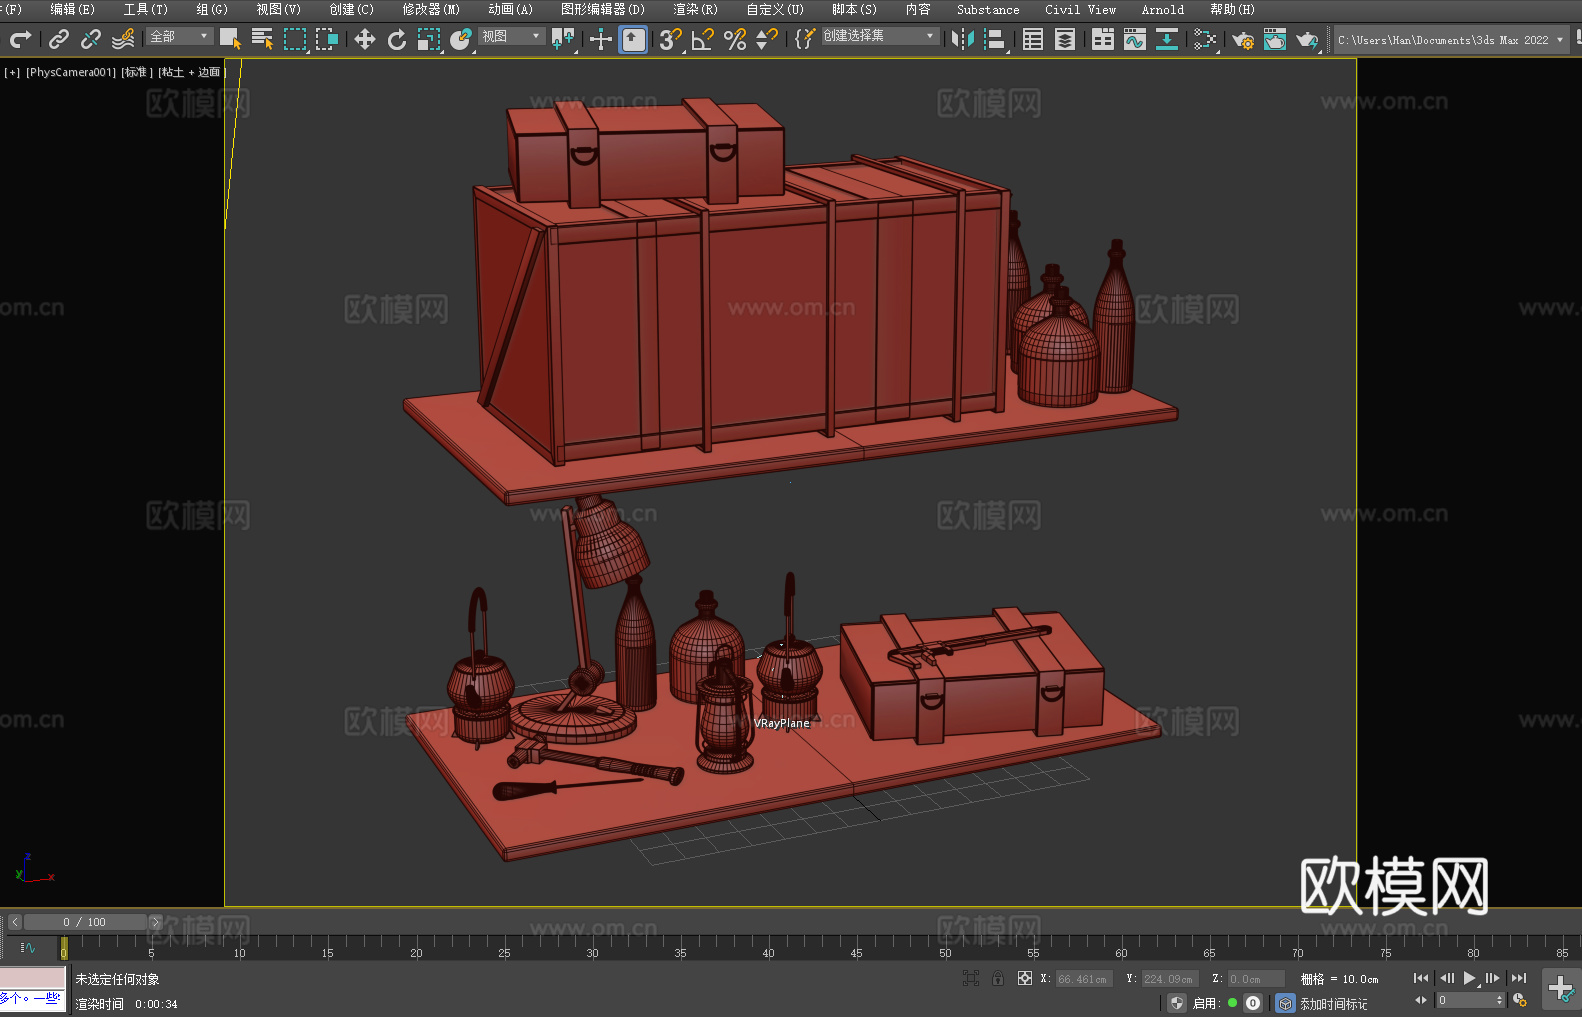Viewport: 1582px width, 1017px height.
Task: Open the 修改器(M) menu
Action: coord(431,9)
